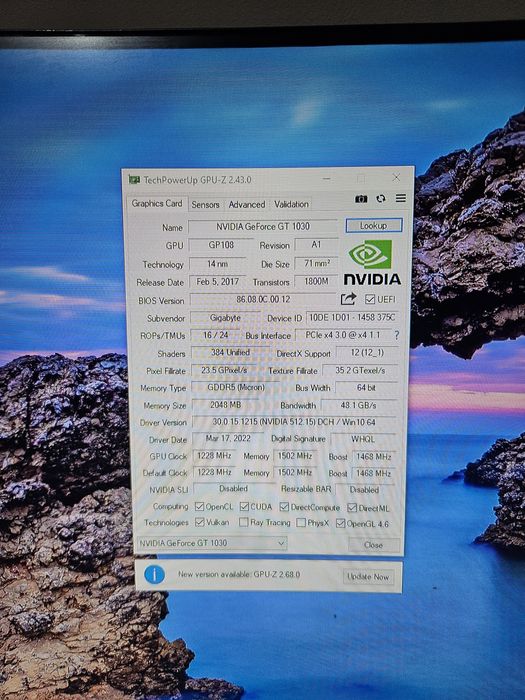Click the Memory Type GDDR5 (Micron) field
525x700 pixels.
(x=236, y=388)
